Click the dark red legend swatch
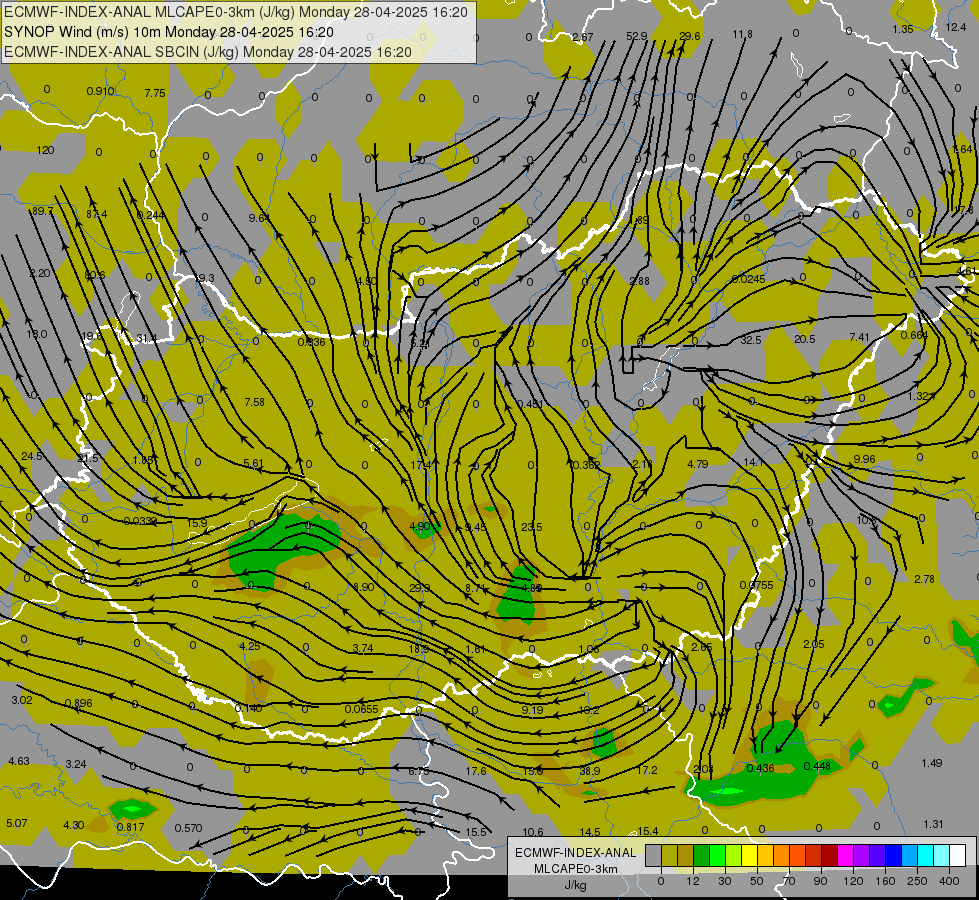This screenshot has height=900, width=979. coord(829,856)
